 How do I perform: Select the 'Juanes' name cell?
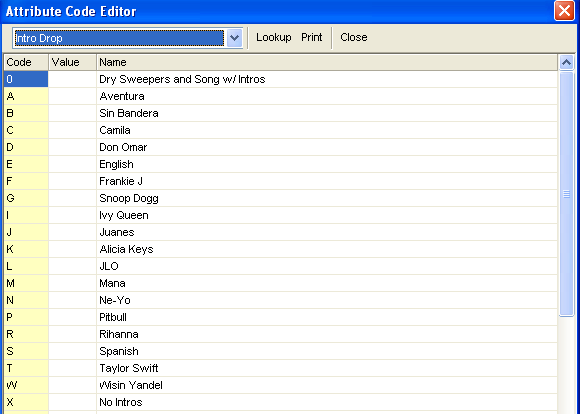point(327,232)
